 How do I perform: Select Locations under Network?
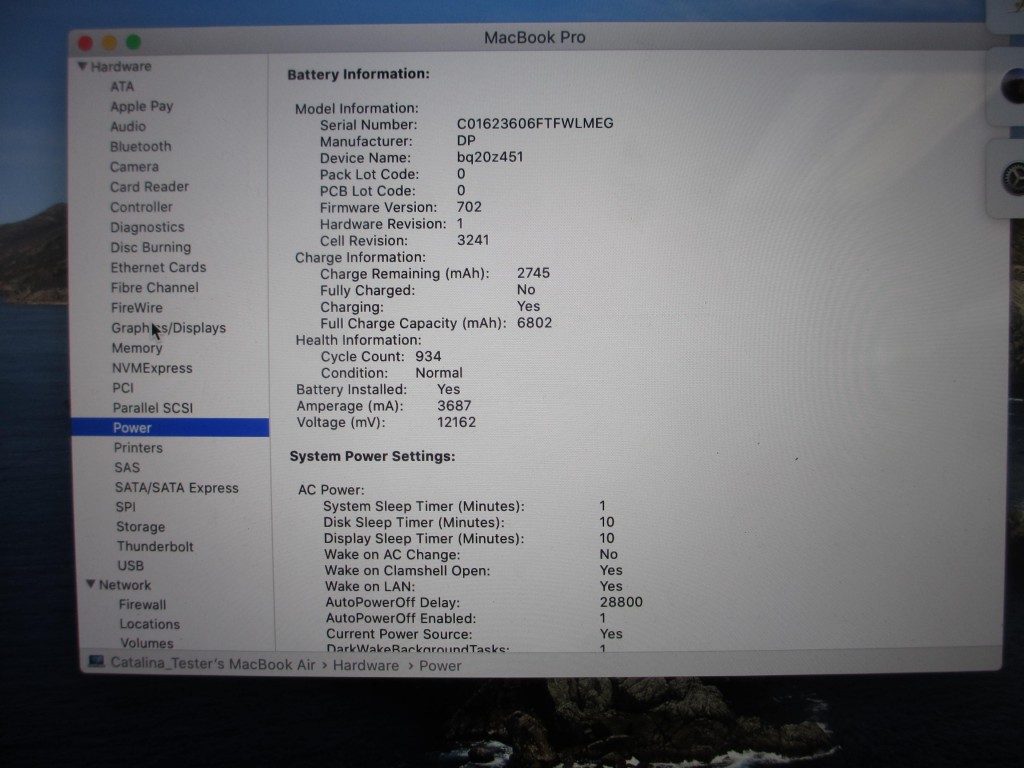pos(150,624)
